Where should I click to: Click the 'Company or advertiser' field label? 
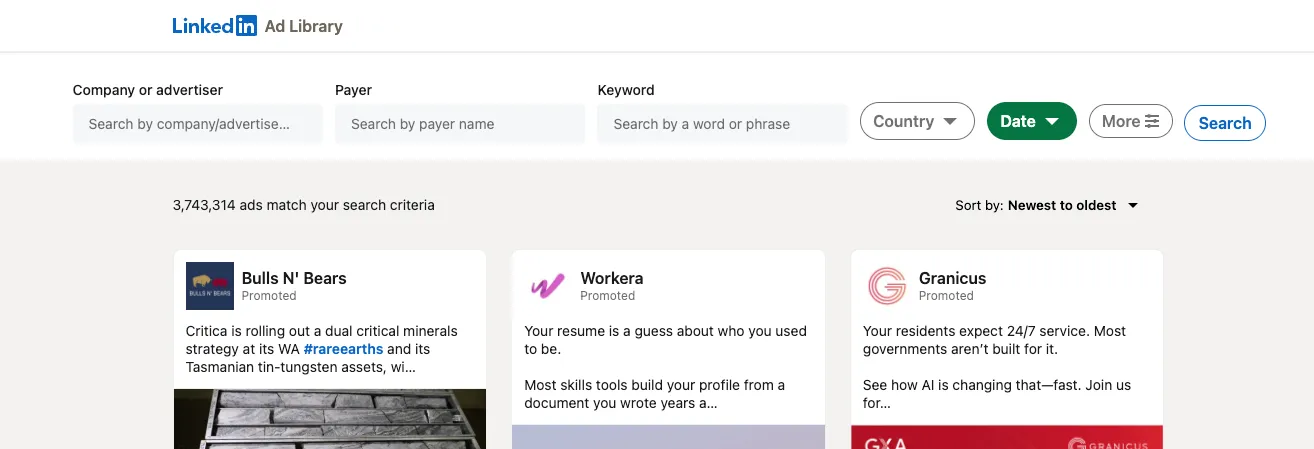148,90
